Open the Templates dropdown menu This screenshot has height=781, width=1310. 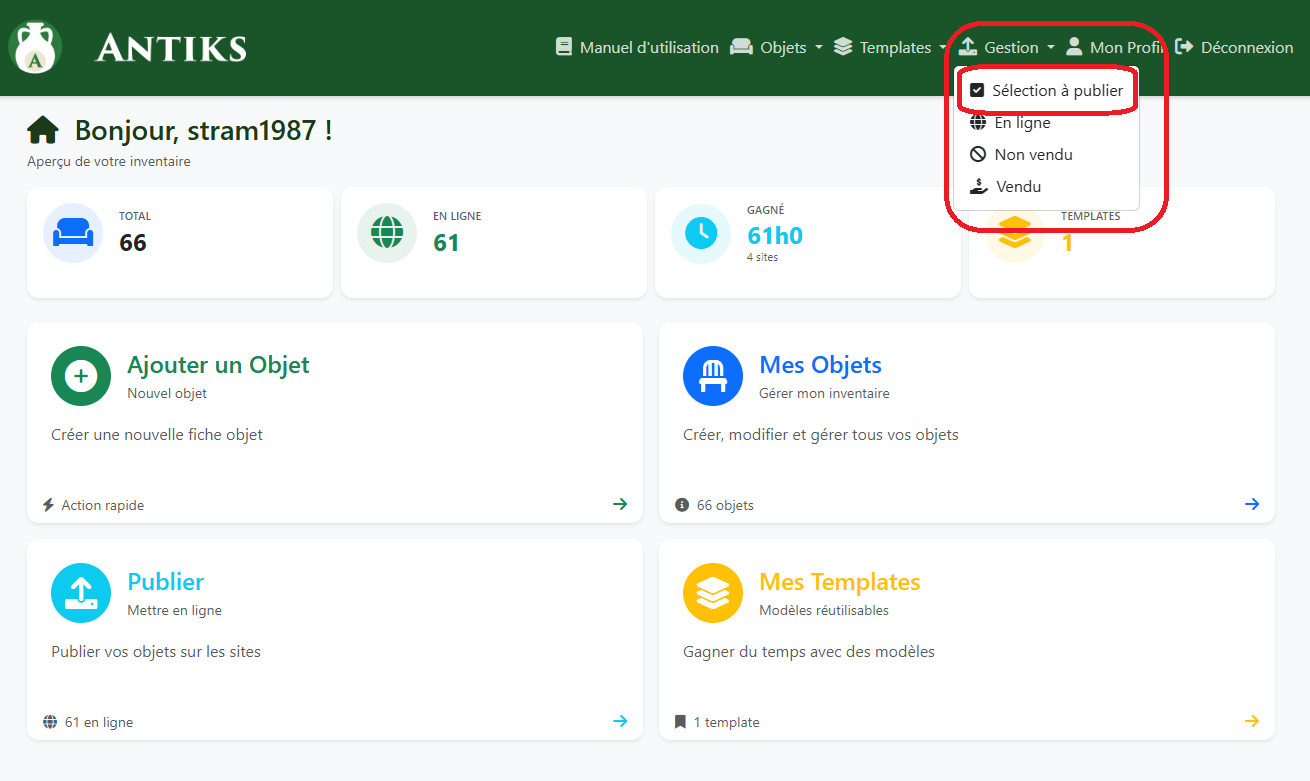889,48
